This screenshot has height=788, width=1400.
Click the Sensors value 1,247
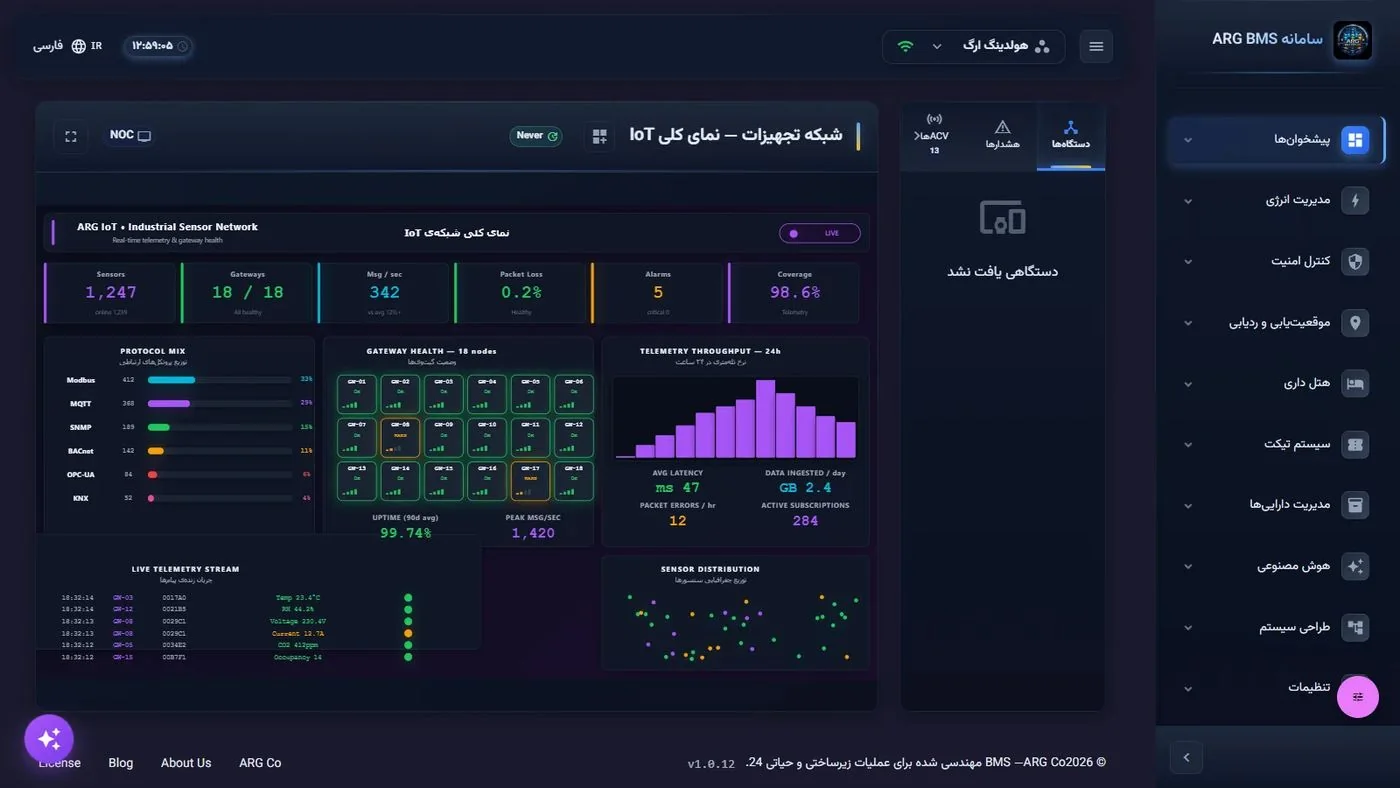pyautogui.click(x=111, y=293)
